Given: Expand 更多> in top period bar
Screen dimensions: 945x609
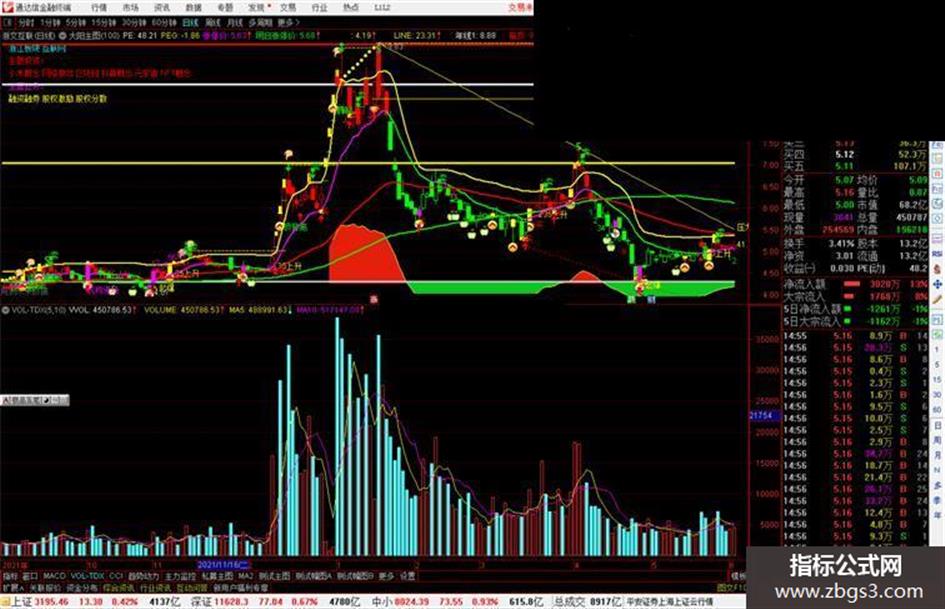Looking at the screenshot, I should [289, 23].
